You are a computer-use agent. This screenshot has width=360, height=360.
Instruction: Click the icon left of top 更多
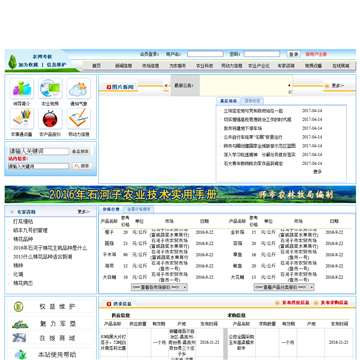(327, 86)
